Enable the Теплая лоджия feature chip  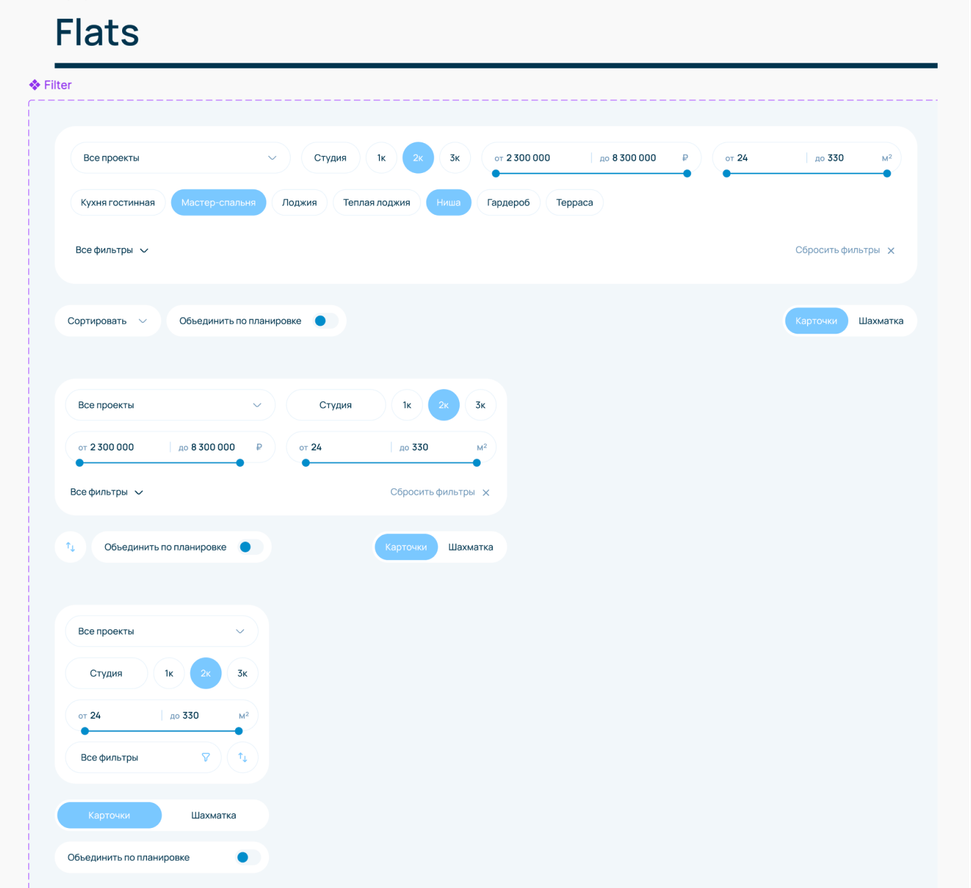coord(377,202)
